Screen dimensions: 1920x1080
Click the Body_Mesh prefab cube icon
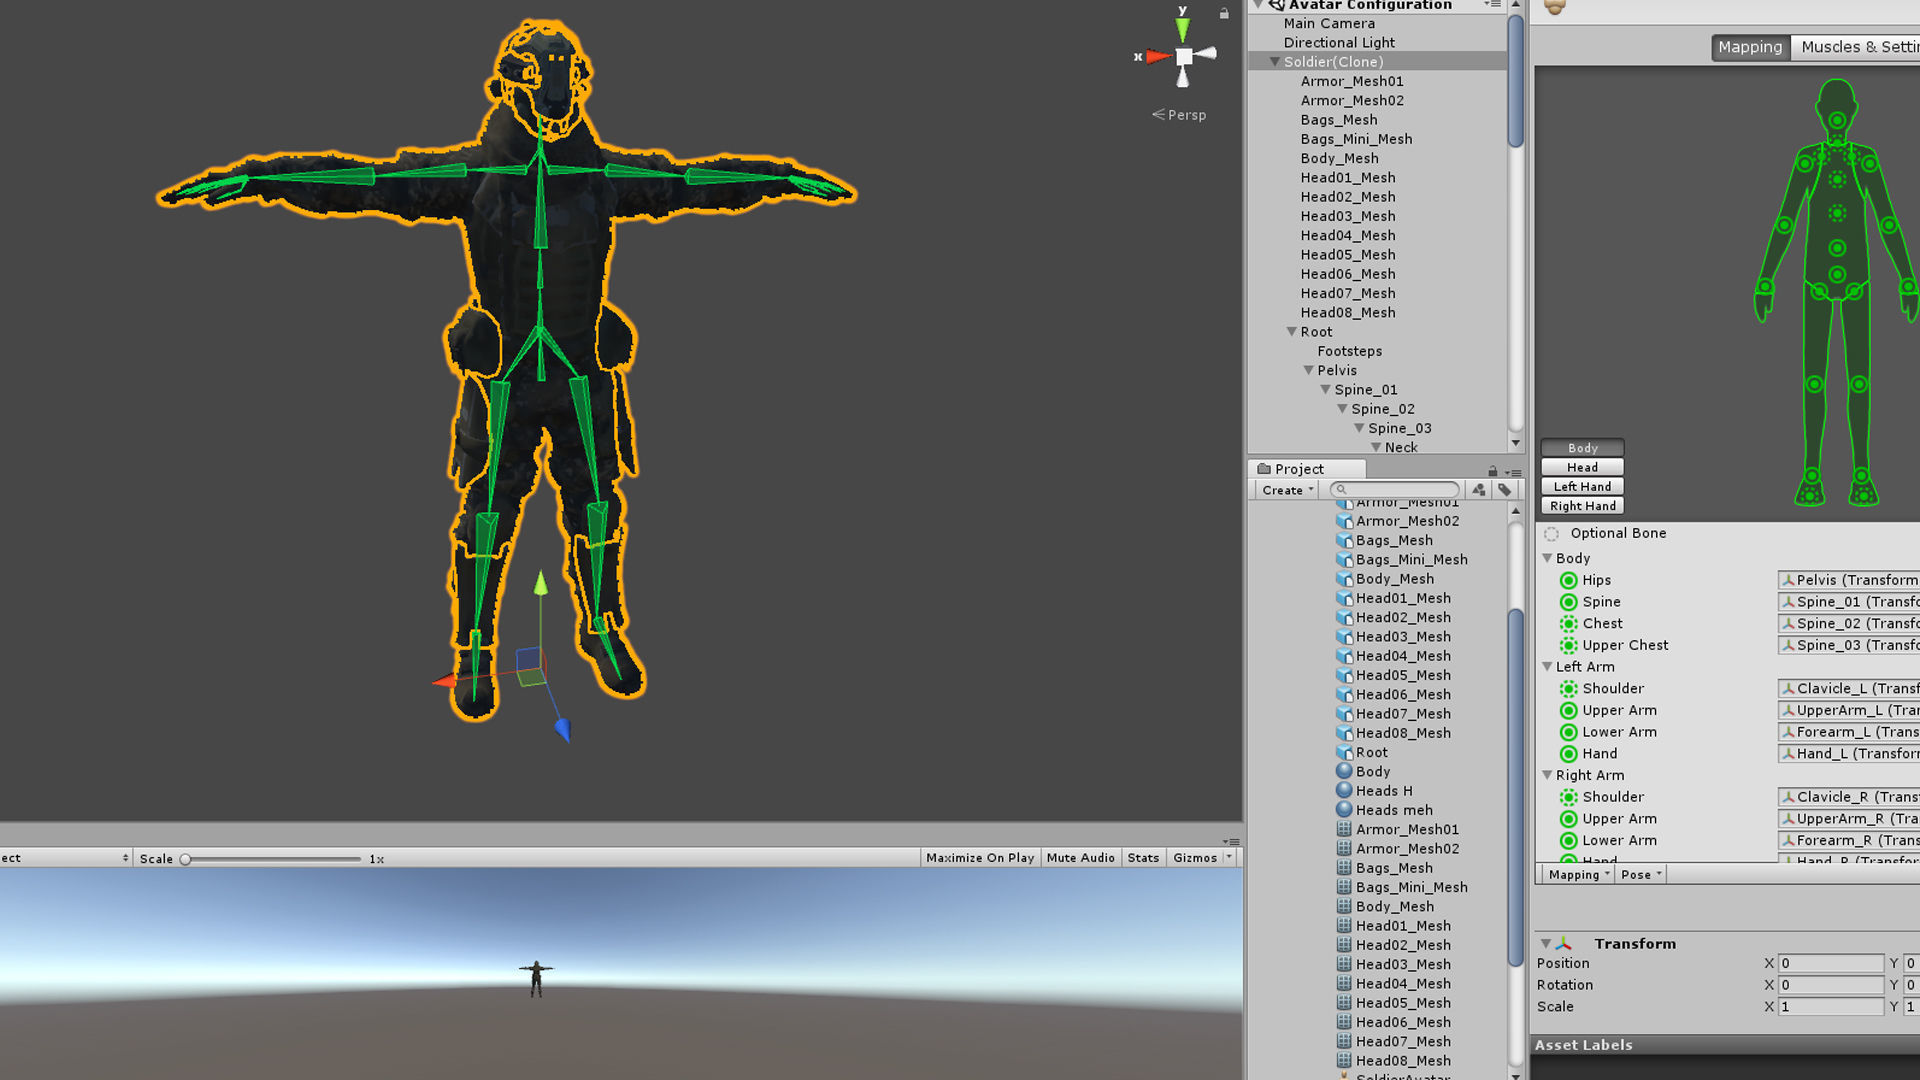[x=1344, y=579]
